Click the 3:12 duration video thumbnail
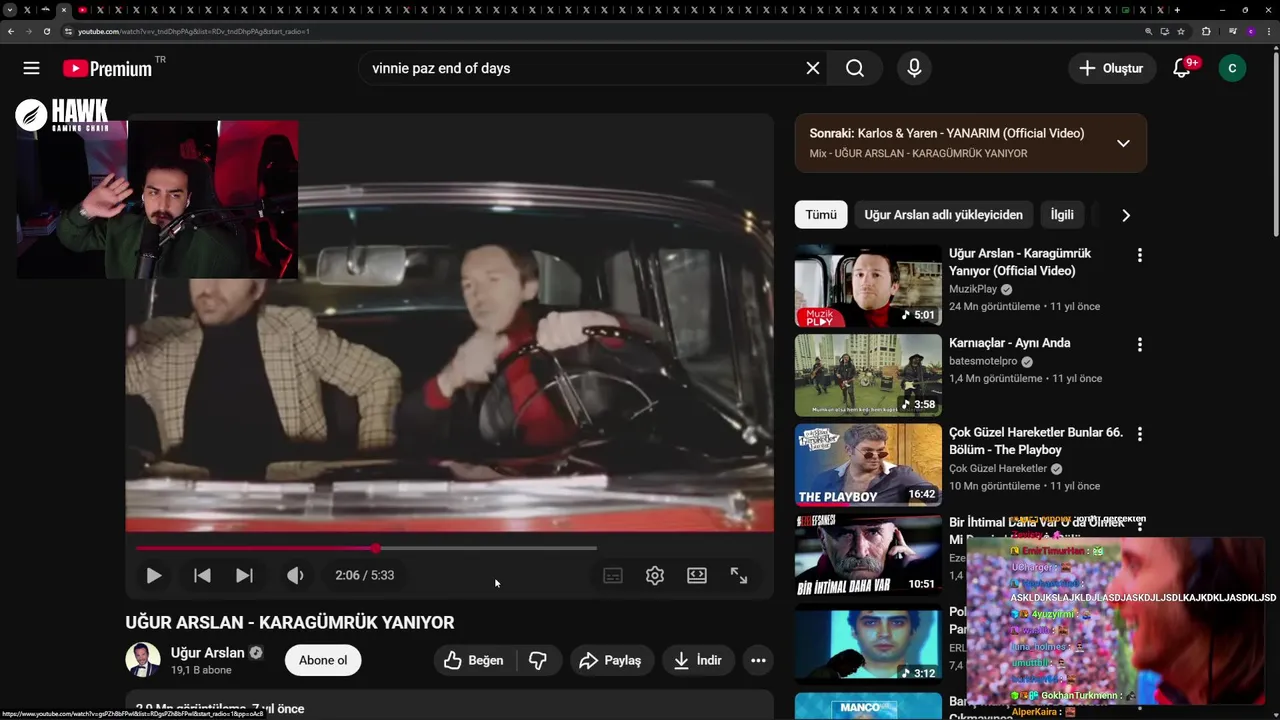Screen dimensions: 1280x720 [868, 643]
